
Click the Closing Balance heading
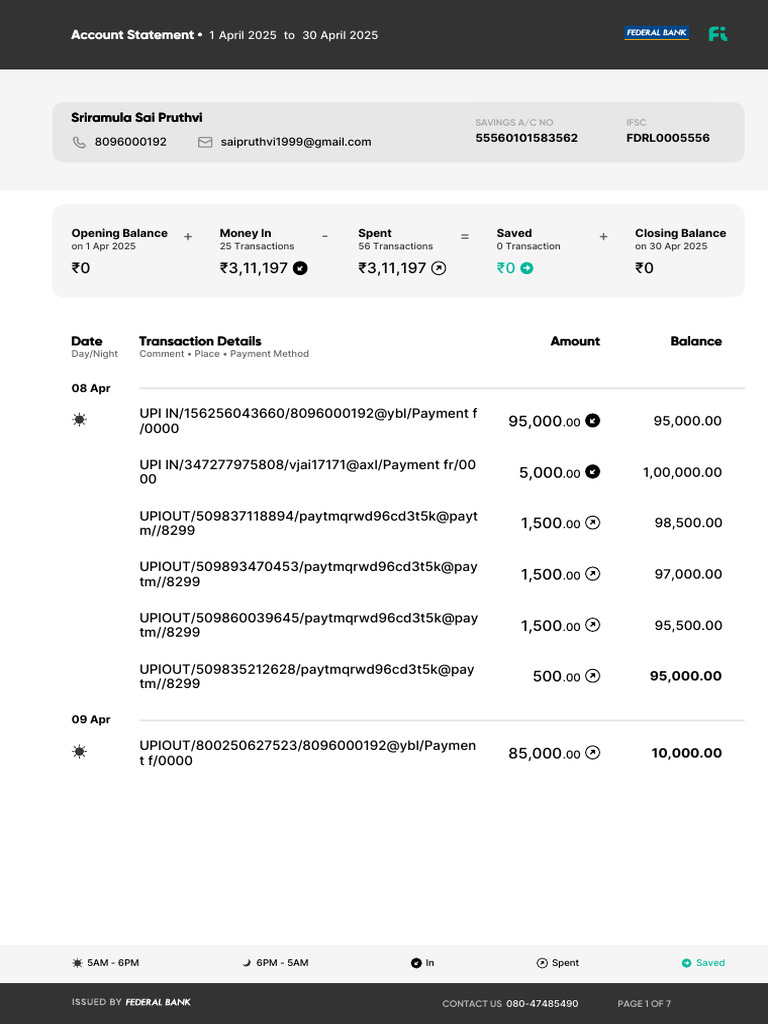click(680, 233)
